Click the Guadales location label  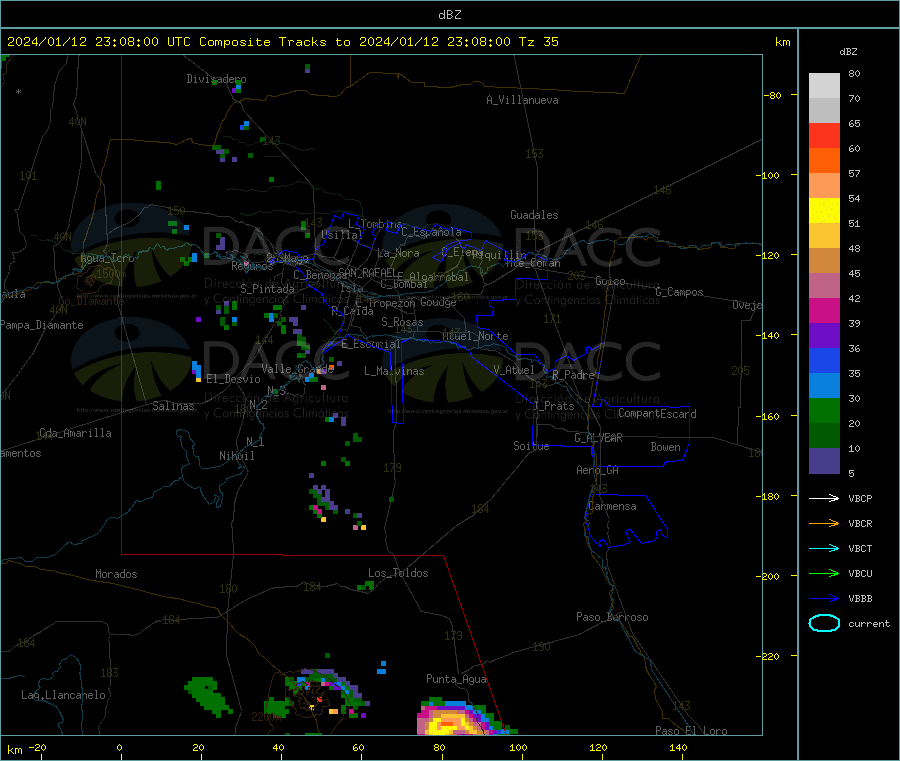[534, 215]
